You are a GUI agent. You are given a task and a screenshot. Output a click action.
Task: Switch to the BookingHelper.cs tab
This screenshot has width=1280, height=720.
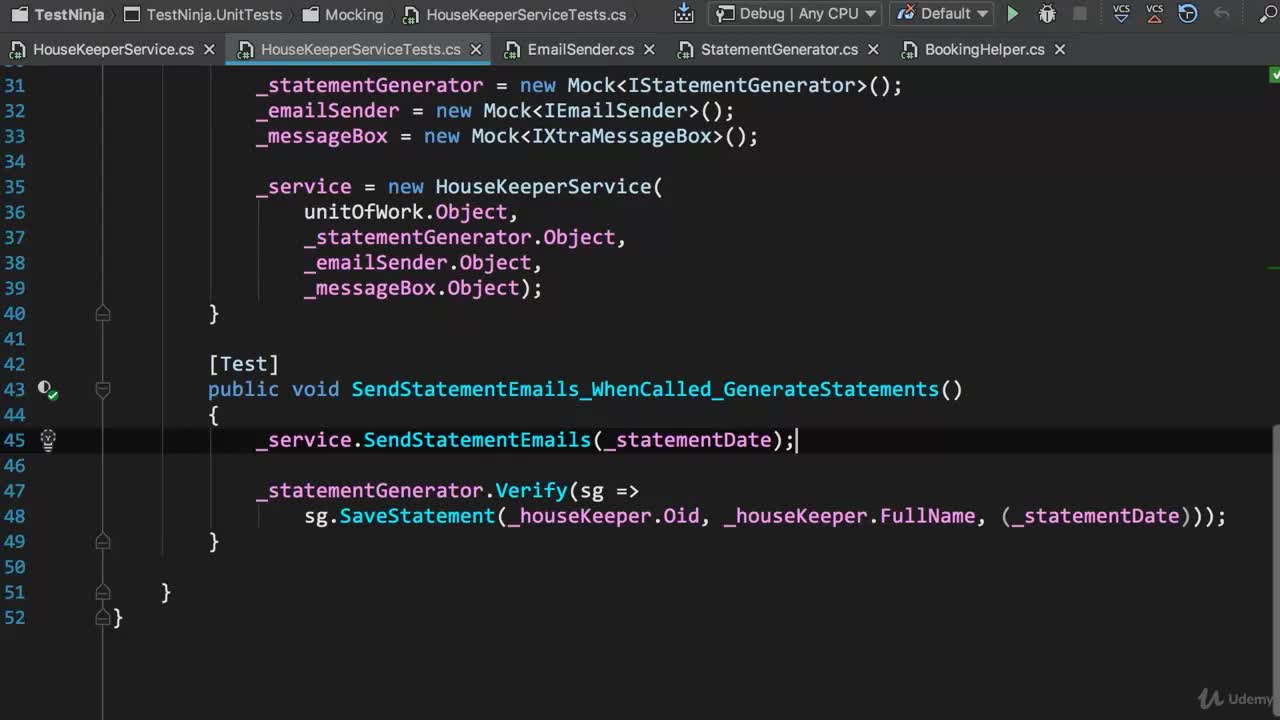[x=973, y=49]
